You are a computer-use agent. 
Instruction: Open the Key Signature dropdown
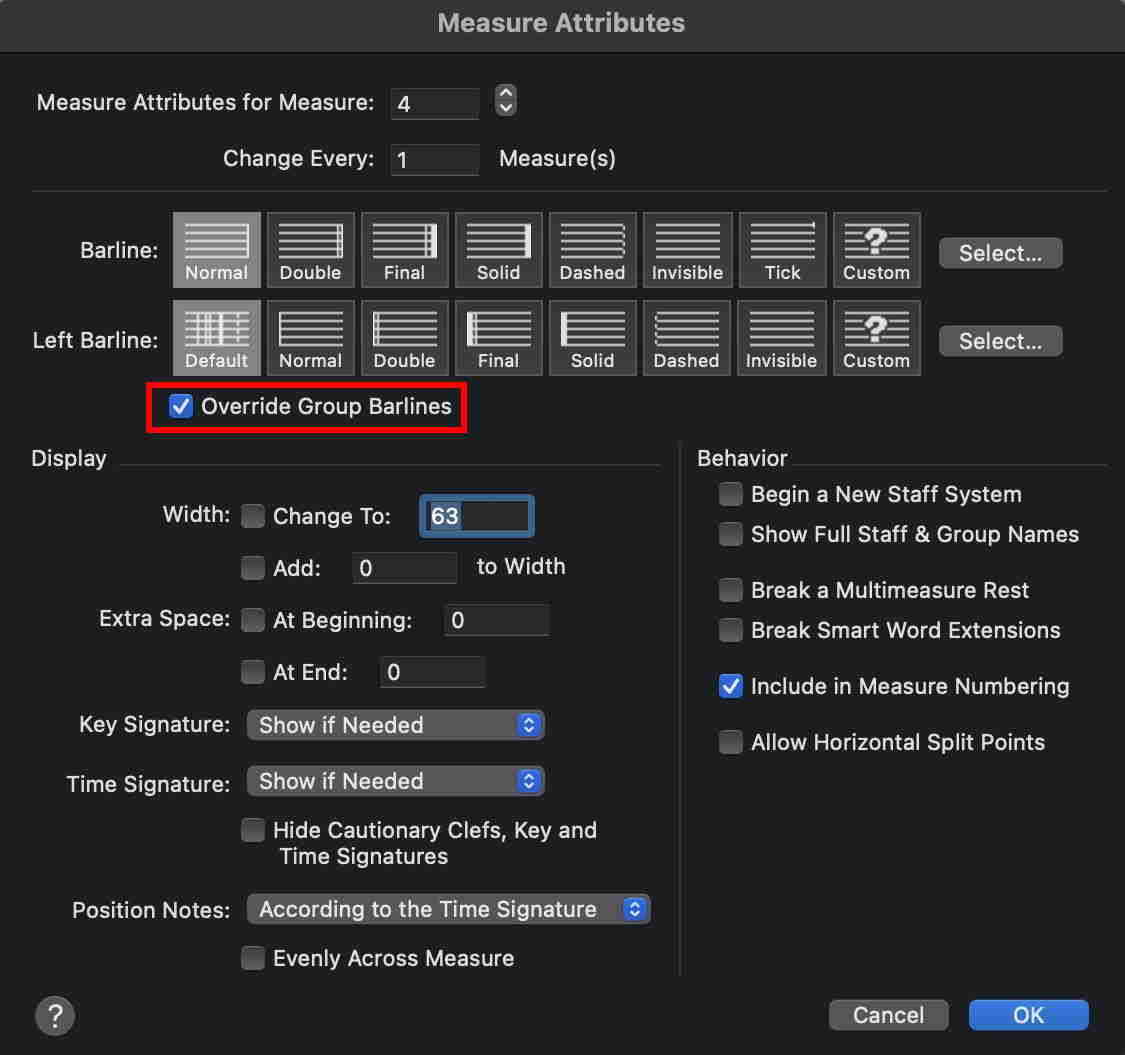(395, 725)
